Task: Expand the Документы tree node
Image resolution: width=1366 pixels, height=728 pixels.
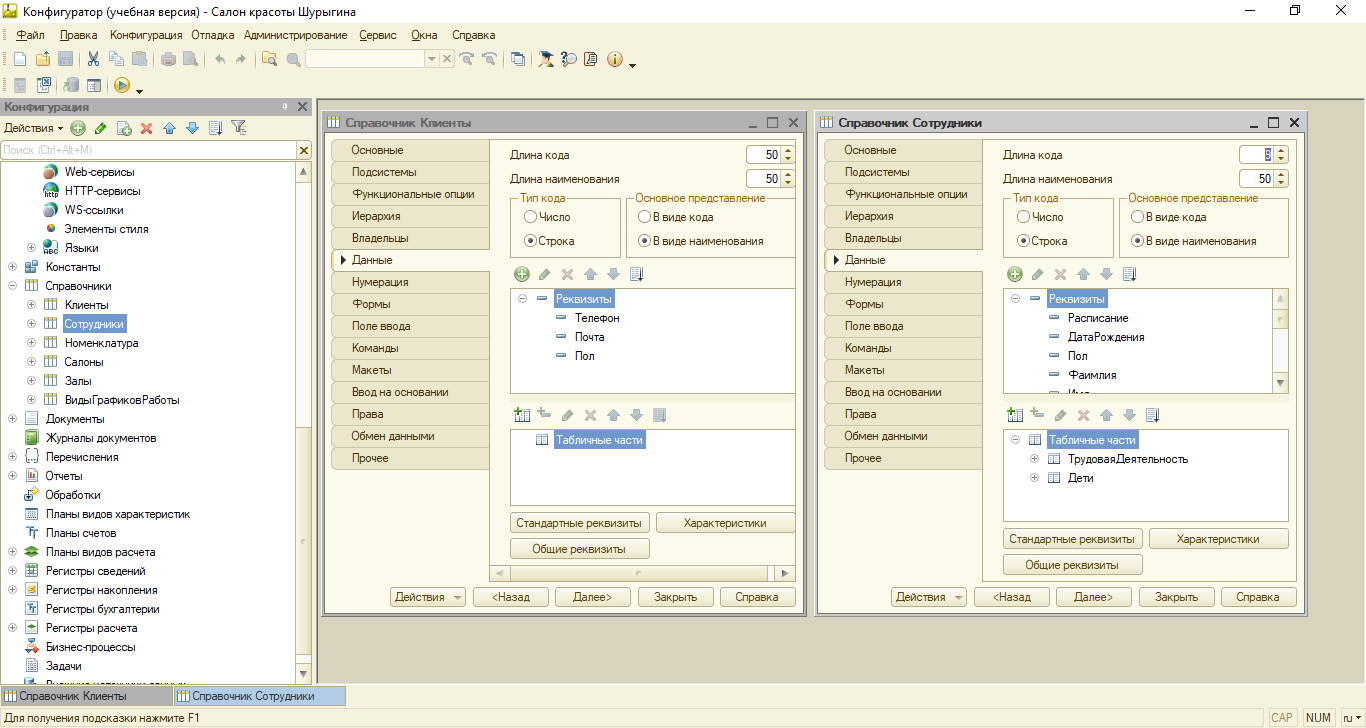Action: (x=12, y=419)
